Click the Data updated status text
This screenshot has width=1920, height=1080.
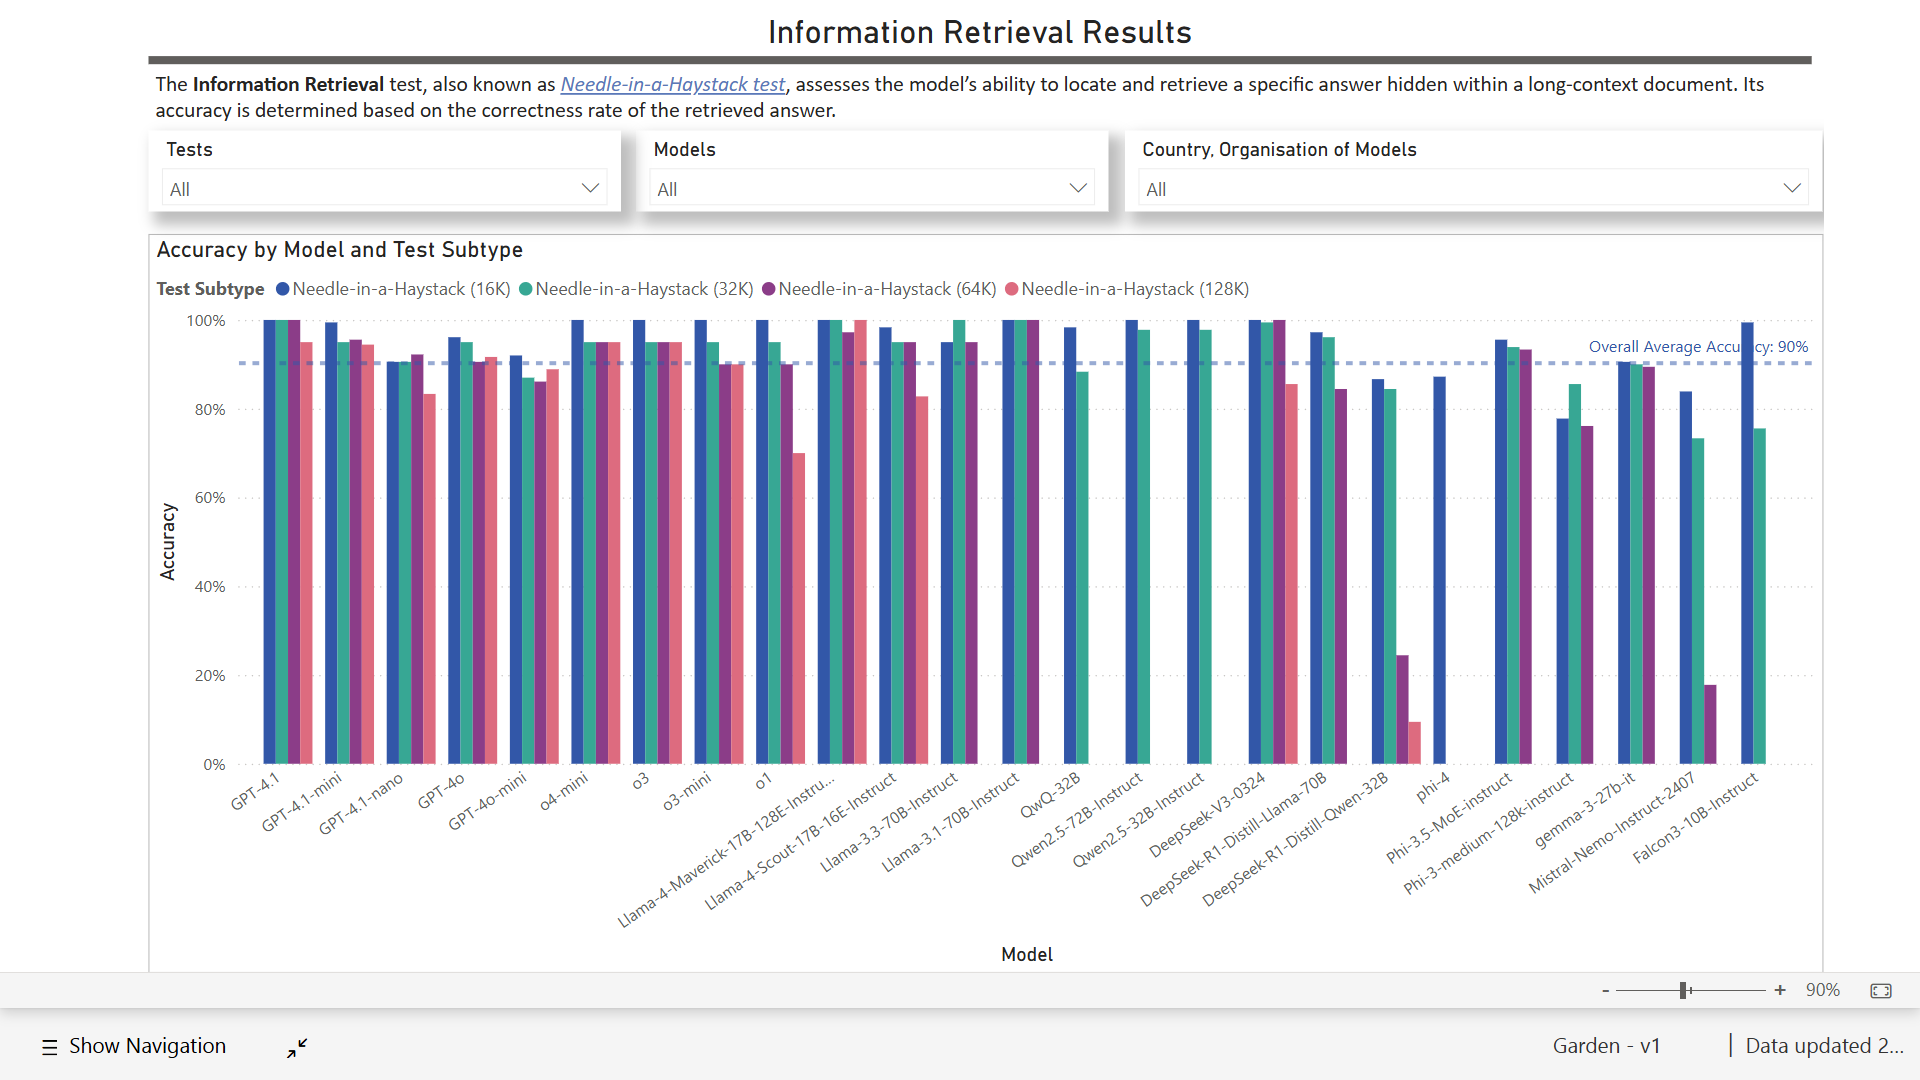1824,1046
